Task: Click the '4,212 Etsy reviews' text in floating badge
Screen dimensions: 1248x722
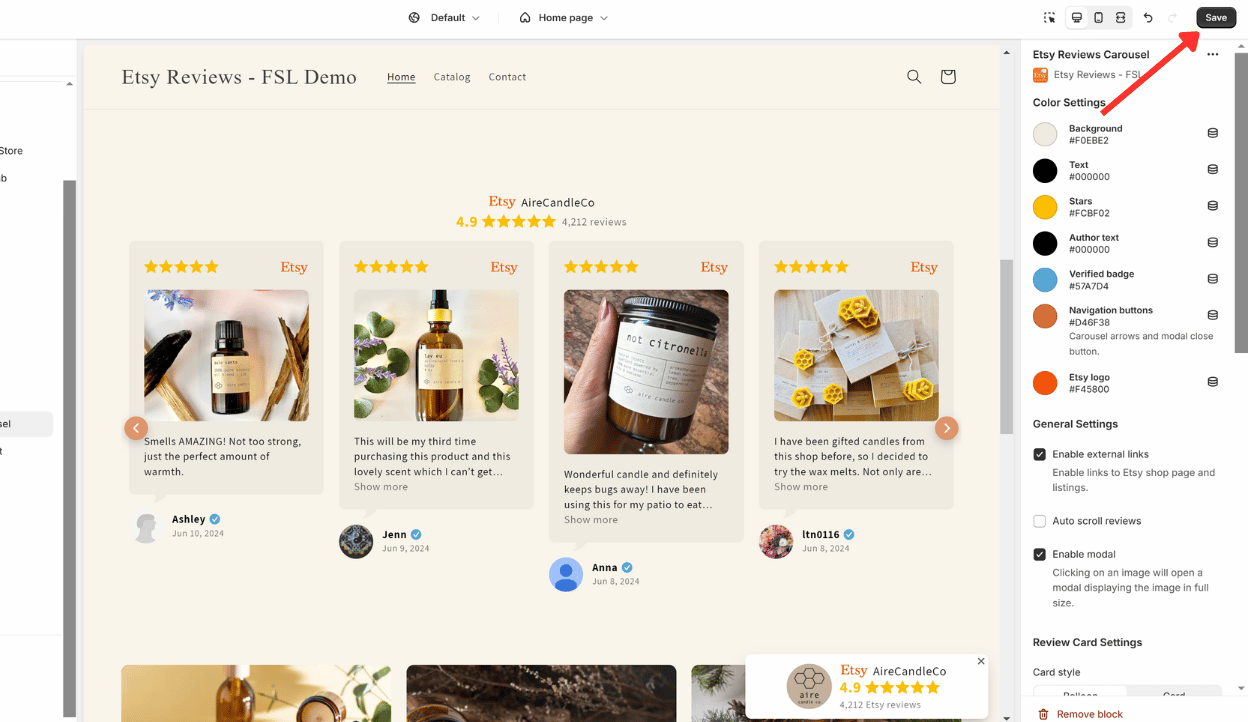Action: pyautogui.click(x=882, y=705)
